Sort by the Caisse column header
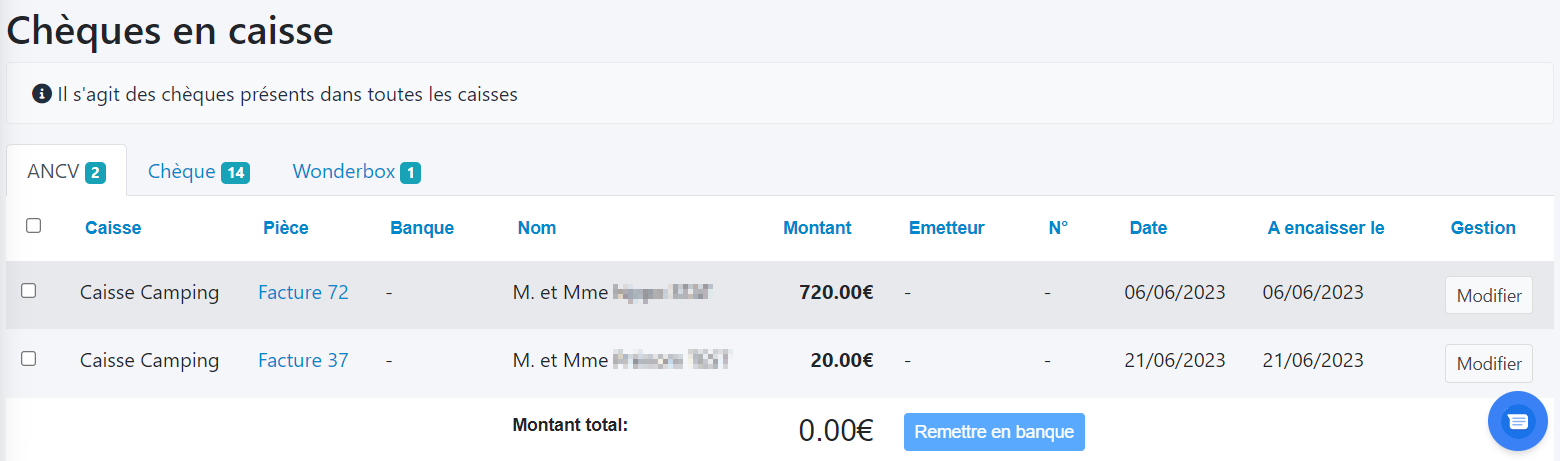The image size is (1560, 461). (x=113, y=228)
